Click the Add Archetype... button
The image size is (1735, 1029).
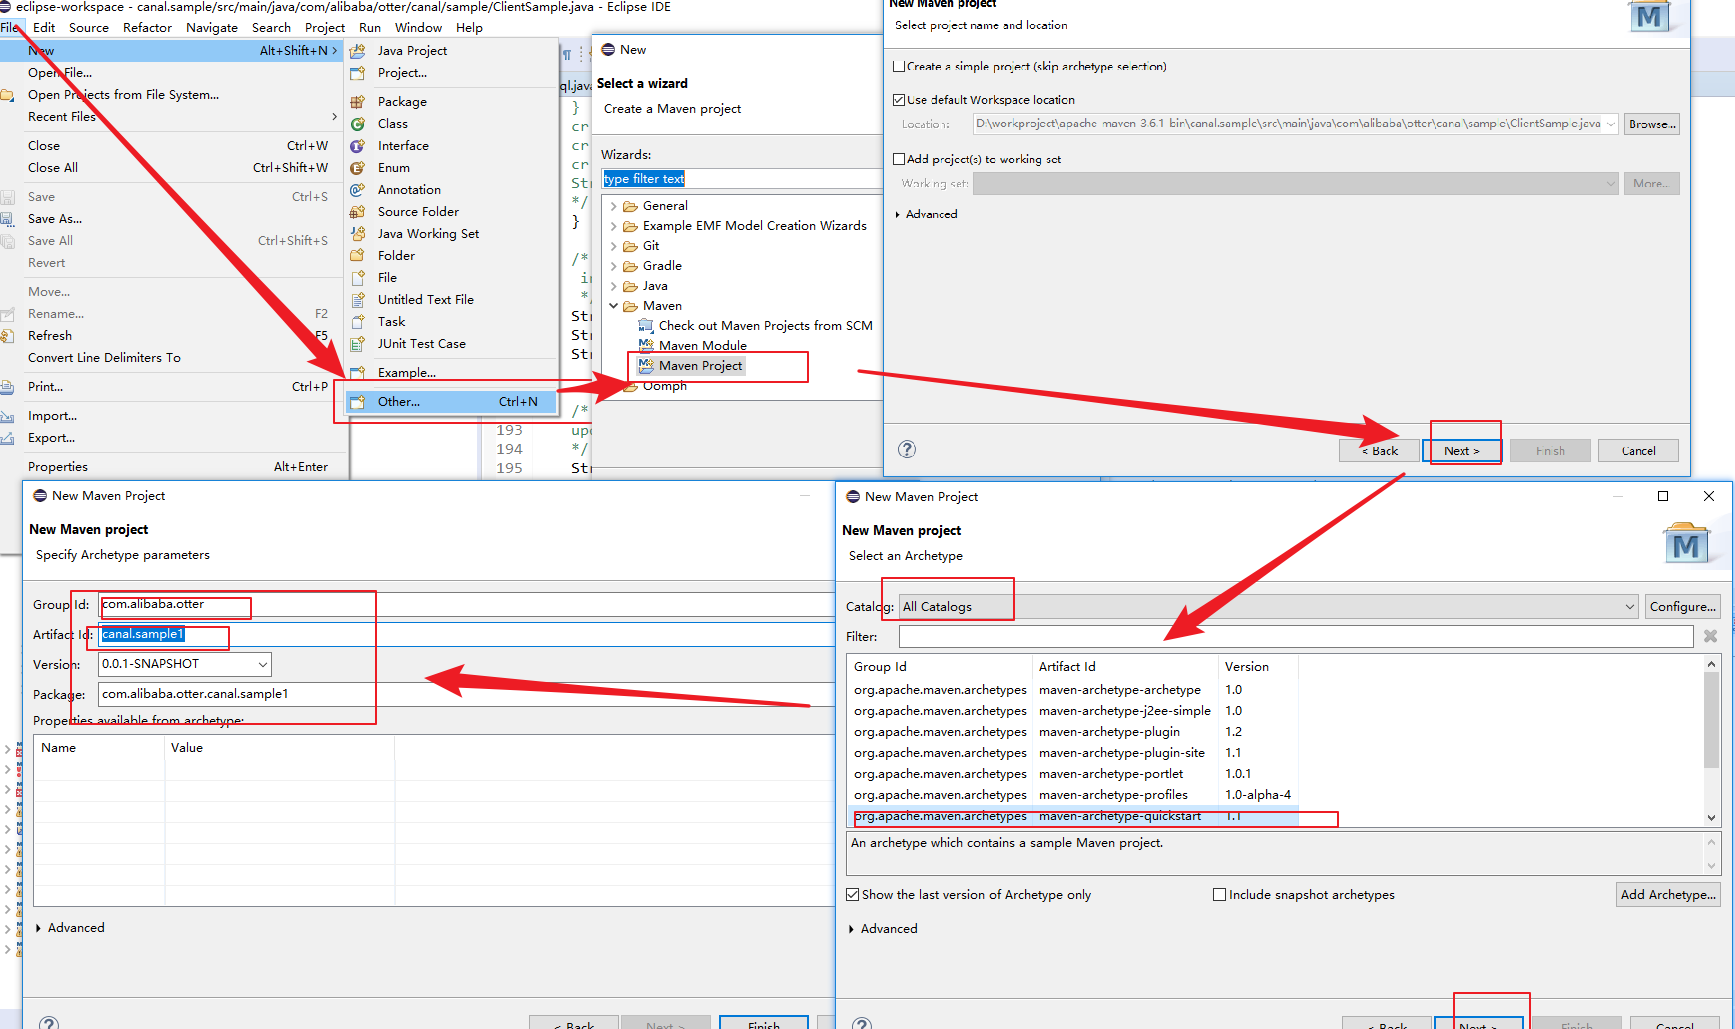point(1667,894)
